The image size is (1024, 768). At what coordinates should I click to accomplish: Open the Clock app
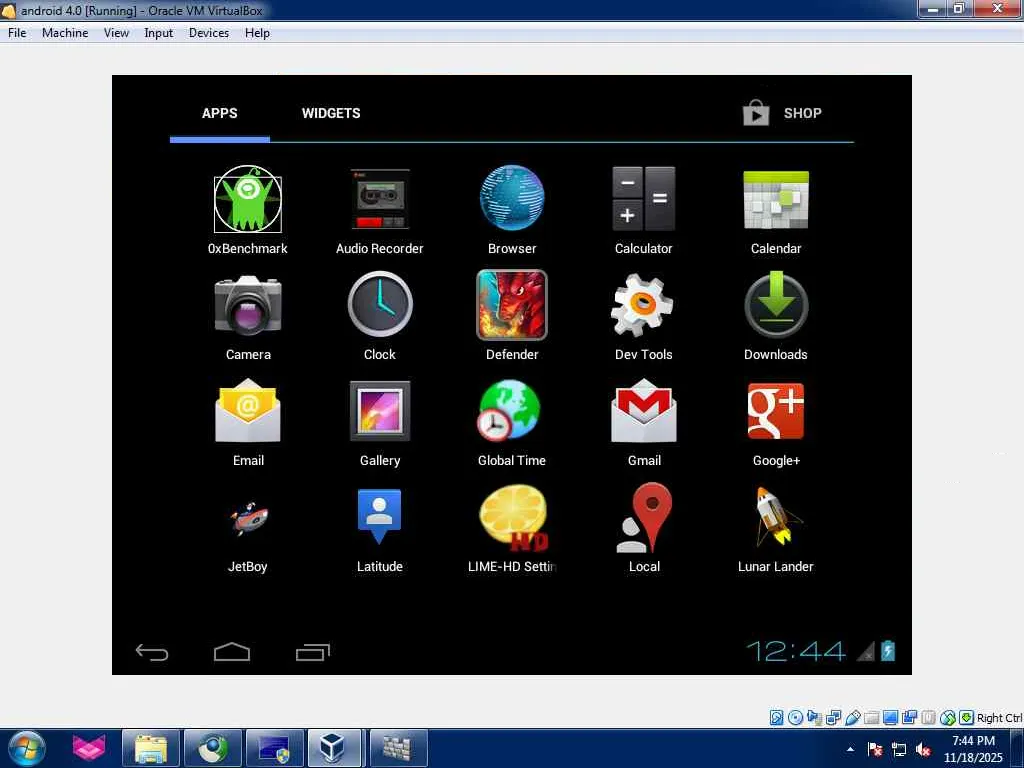point(379,316)
